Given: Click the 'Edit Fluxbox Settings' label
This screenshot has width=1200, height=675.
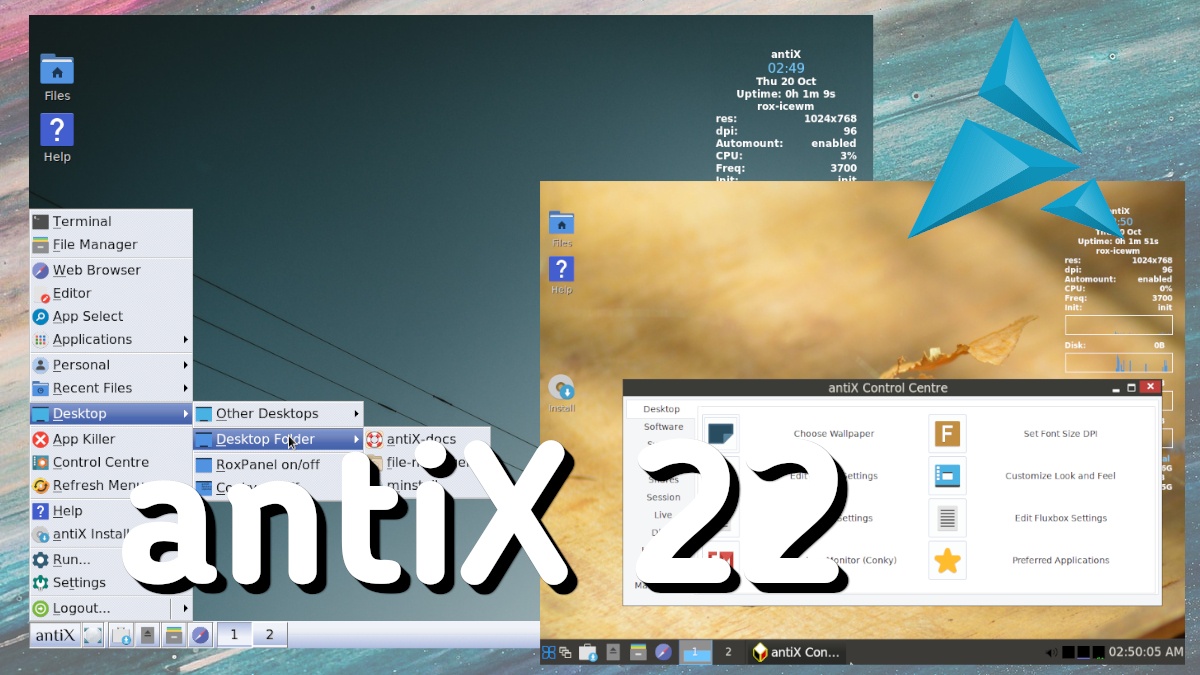Looking at the screenshot, I should (1060, 518).
